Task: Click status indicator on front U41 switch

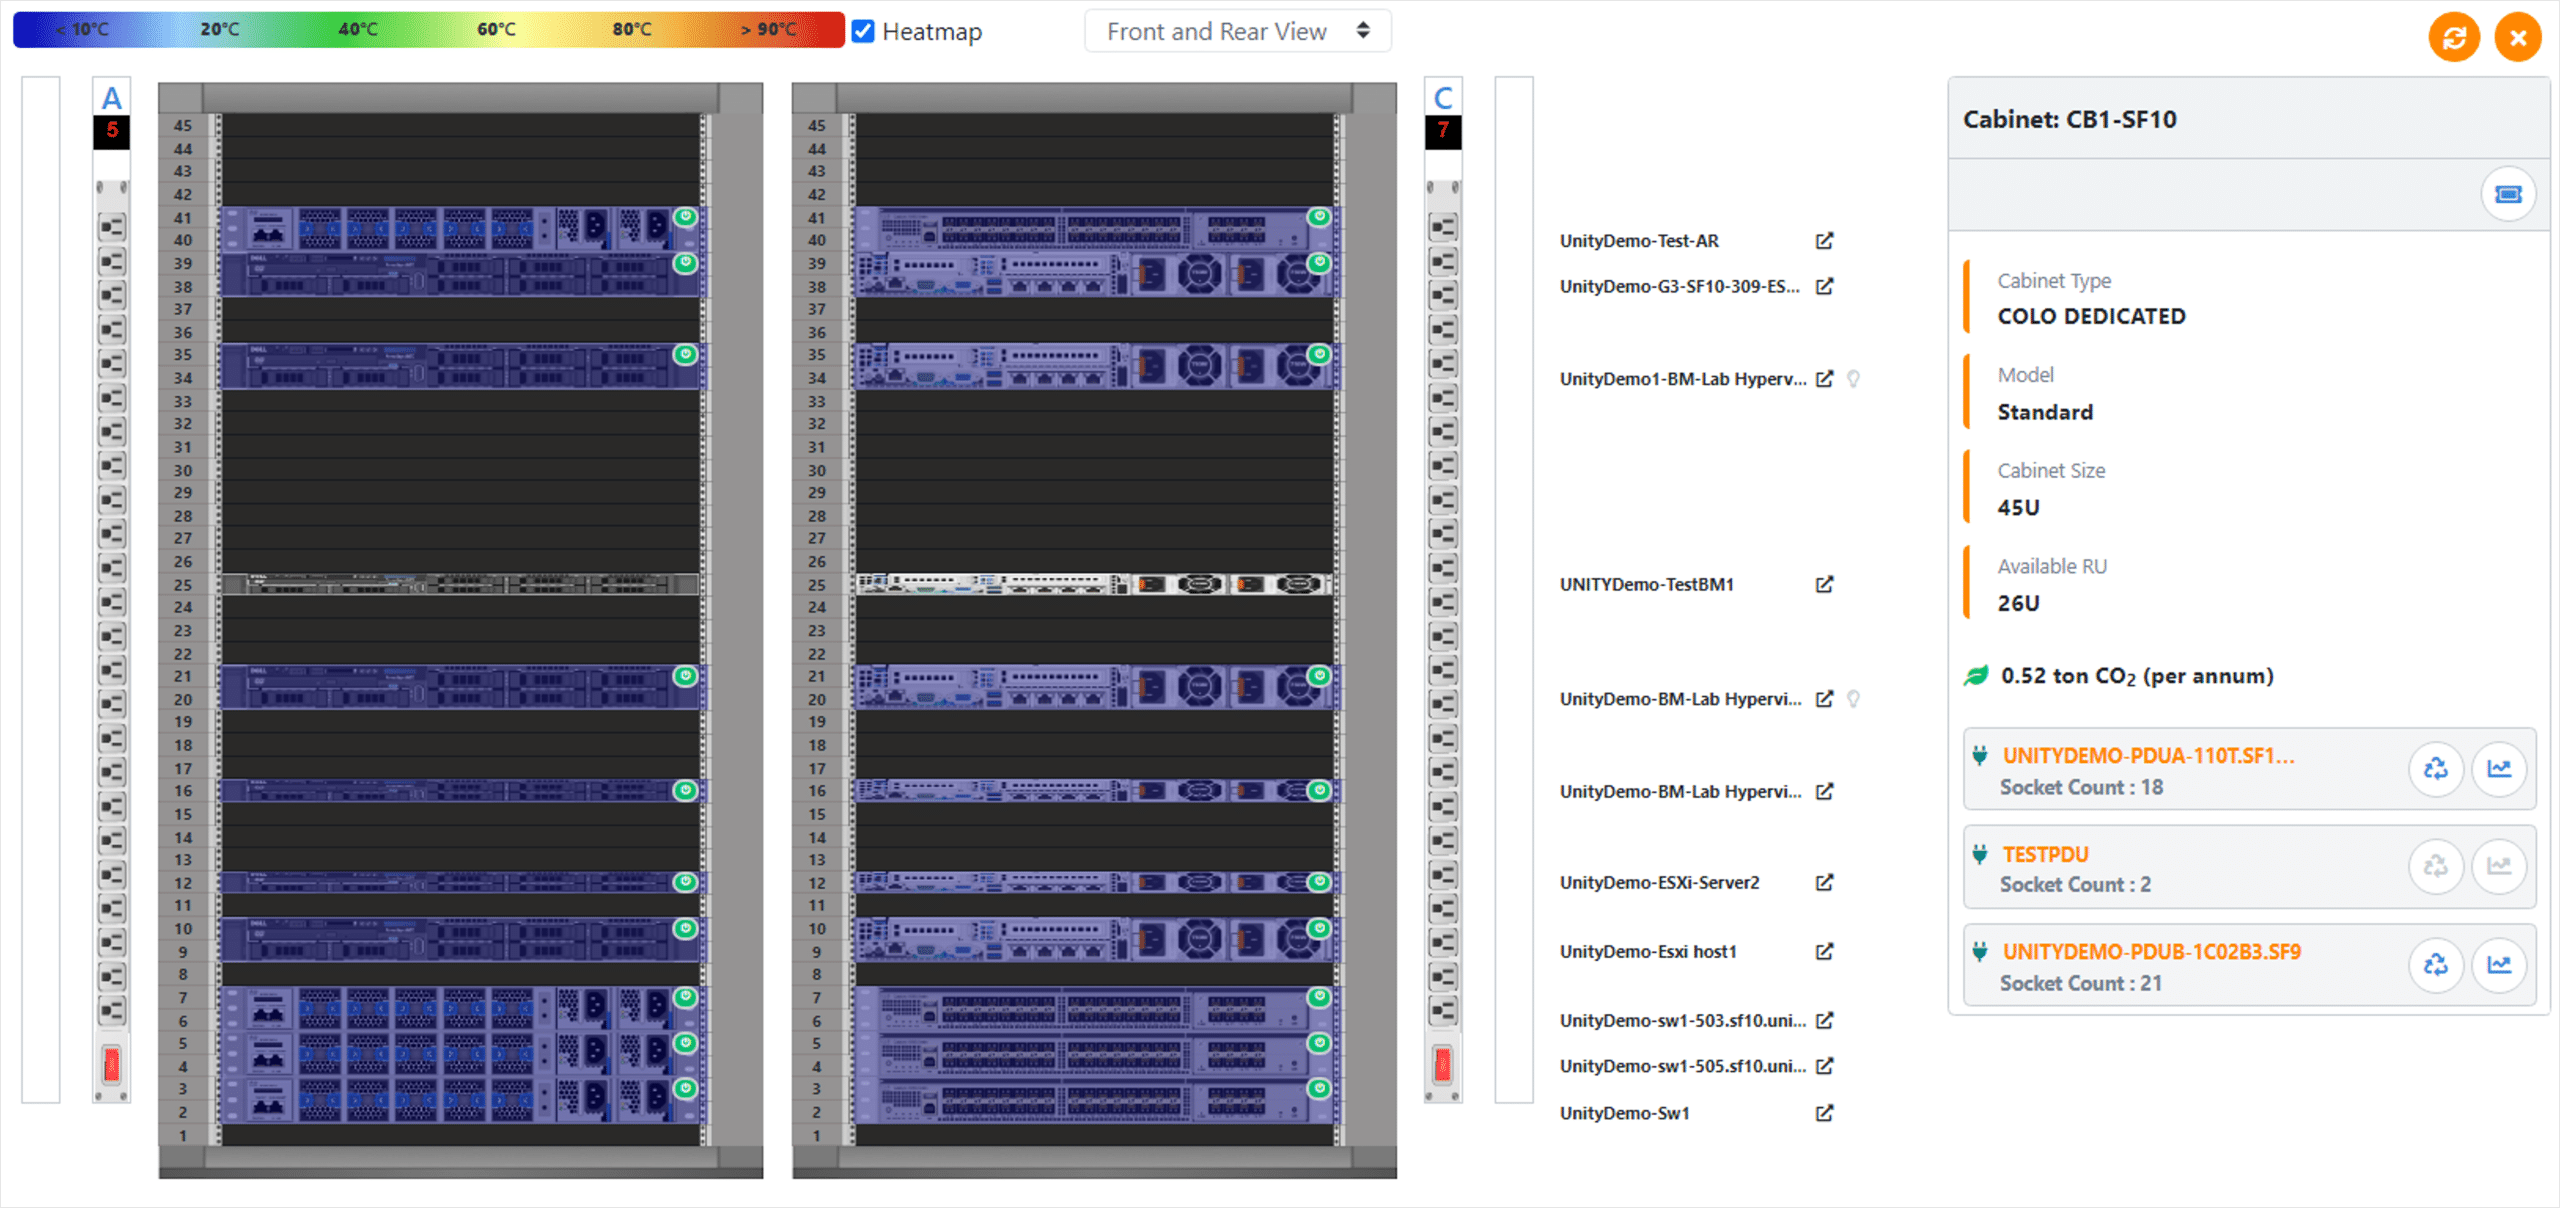Action: tap(685, 217)
